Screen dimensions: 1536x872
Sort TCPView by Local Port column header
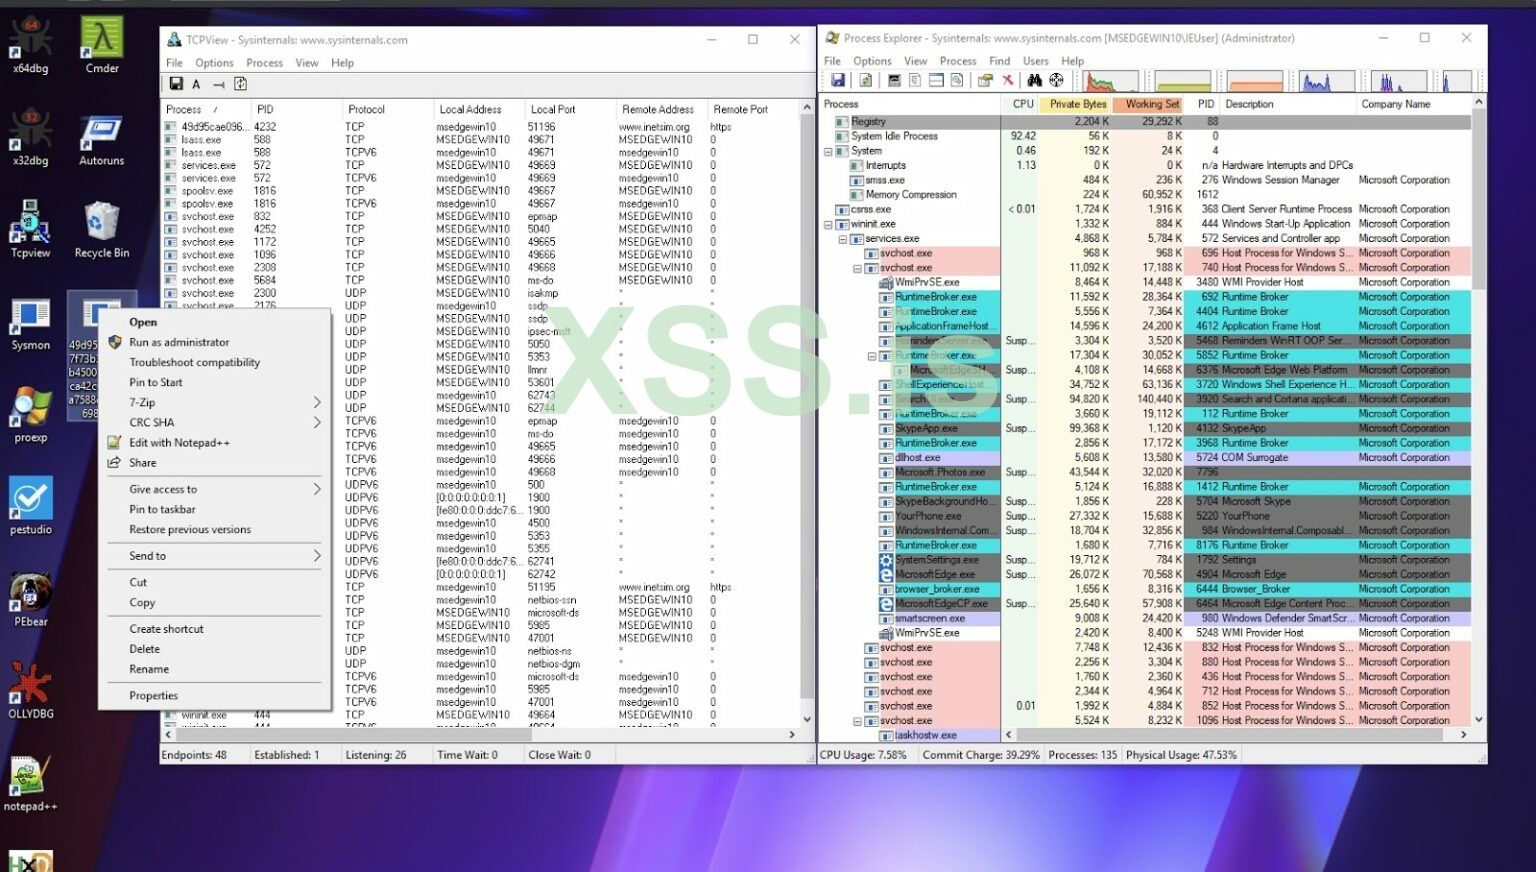(569, 109)
